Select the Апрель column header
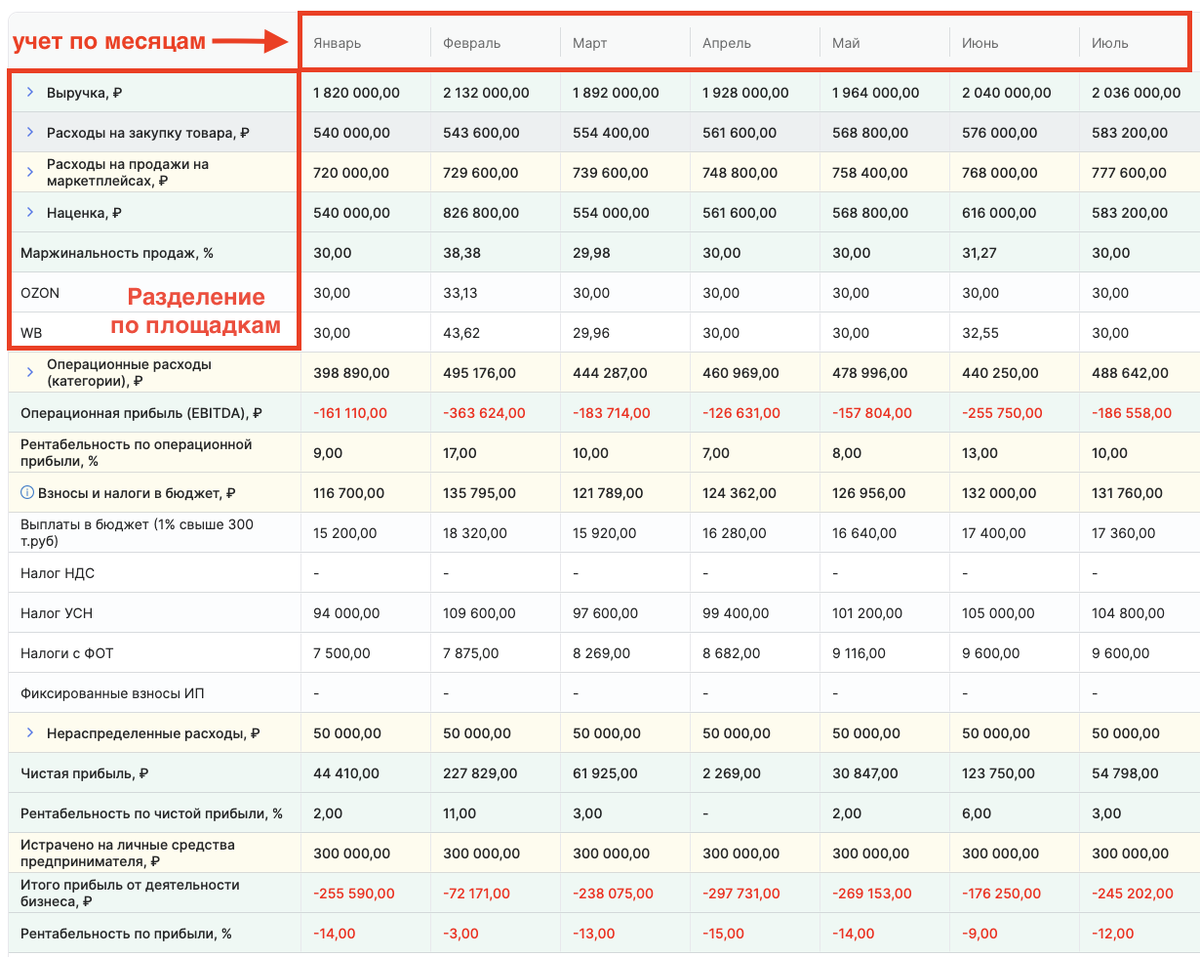This screenshot has width=1200, height=957. pos(727,43)
